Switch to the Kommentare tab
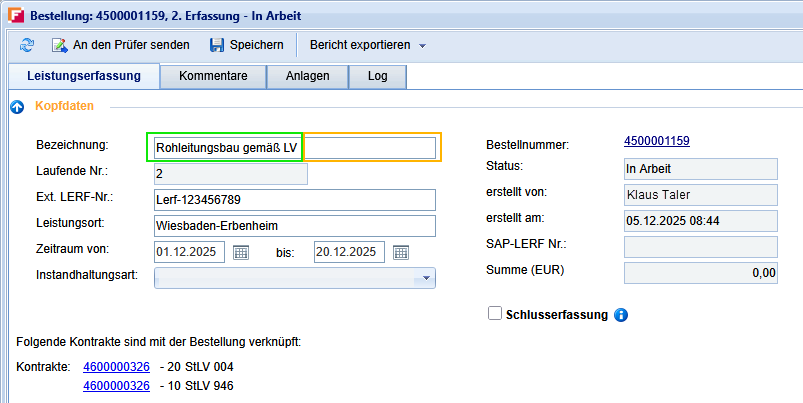 click(x=214, y=76)
